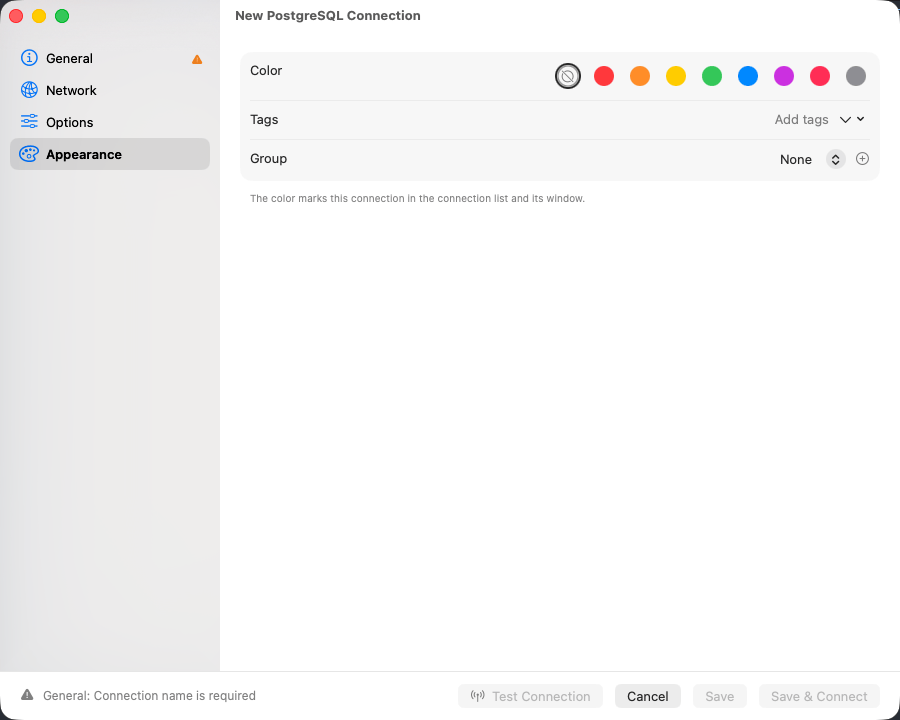Click the plus icon to add group
The width and height of the screenshot is (900, 720).
[862, 158]
